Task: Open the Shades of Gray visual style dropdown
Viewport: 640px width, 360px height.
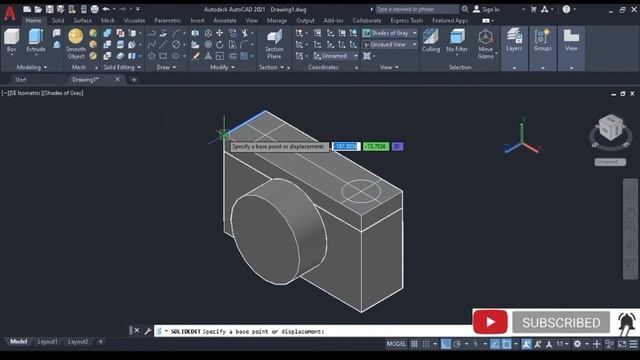Action: [x=390, y=33]
